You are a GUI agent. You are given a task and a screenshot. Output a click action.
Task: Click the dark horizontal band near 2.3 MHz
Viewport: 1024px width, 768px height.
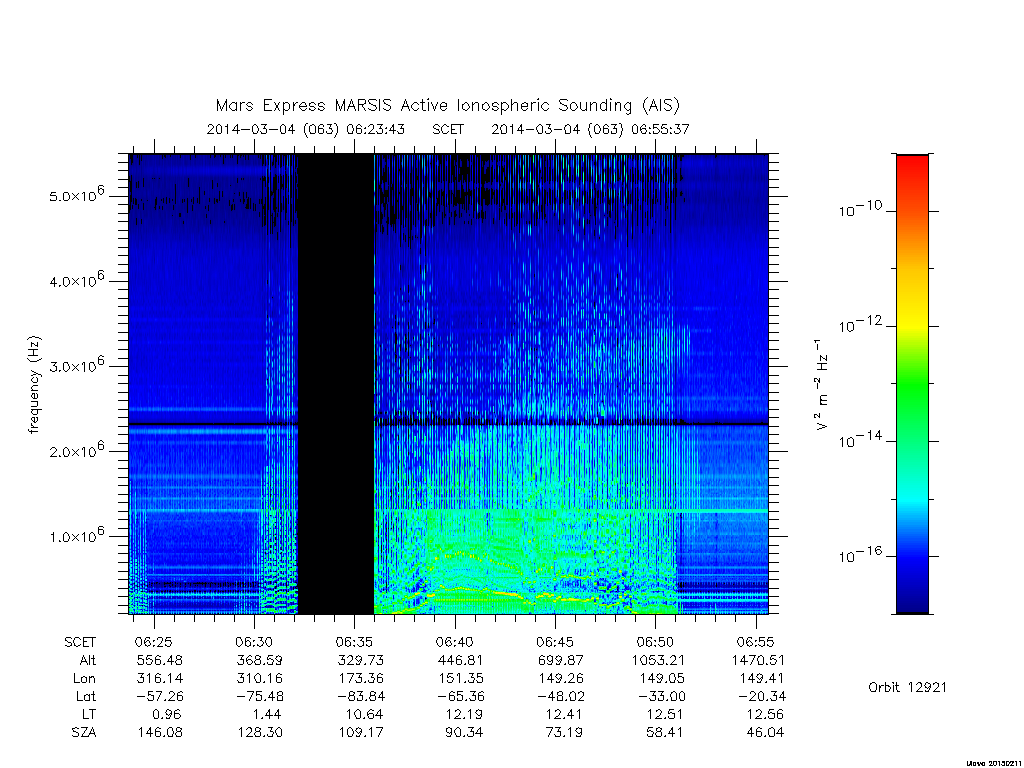tap(448, 424)
